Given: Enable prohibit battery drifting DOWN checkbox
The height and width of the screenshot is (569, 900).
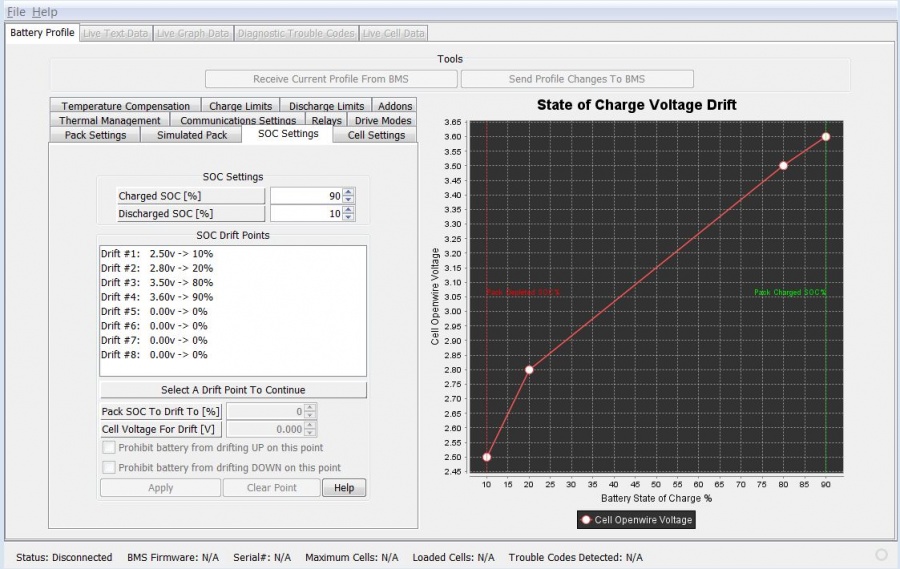Looking at the screenshot, I should (109, 467).
